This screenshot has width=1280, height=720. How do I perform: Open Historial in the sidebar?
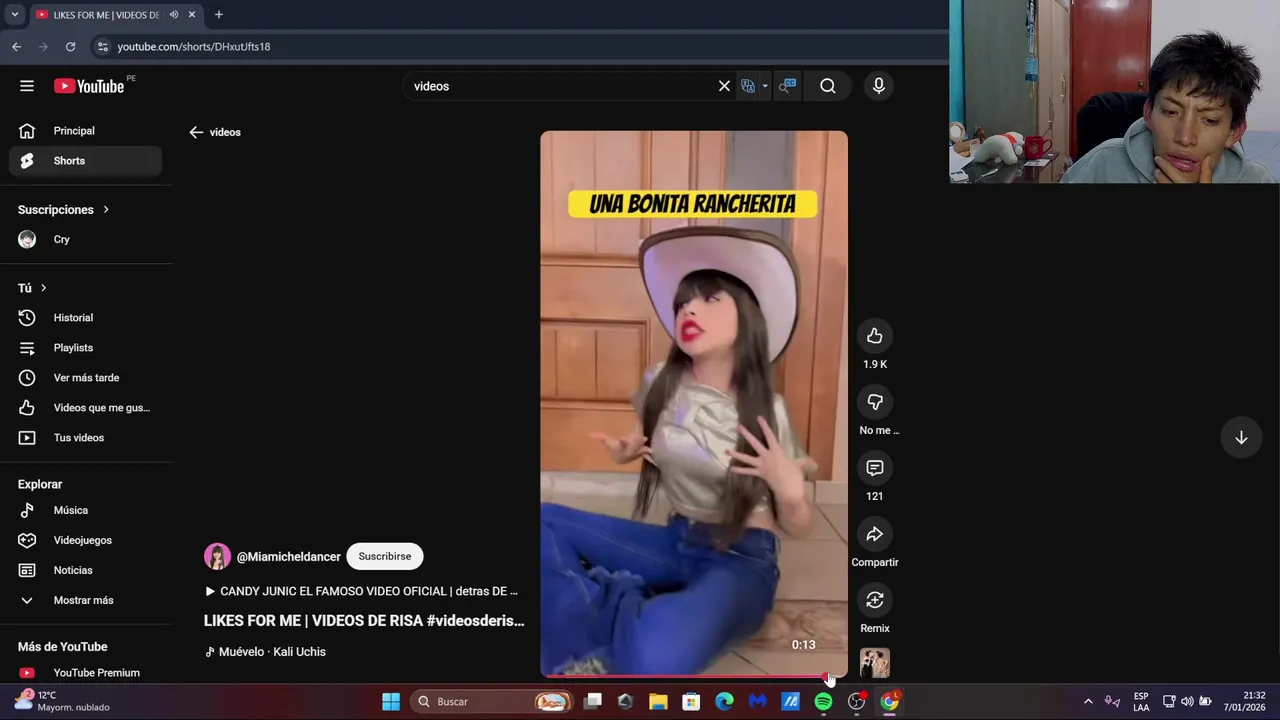pyautogui.click(x=85, y=318)
